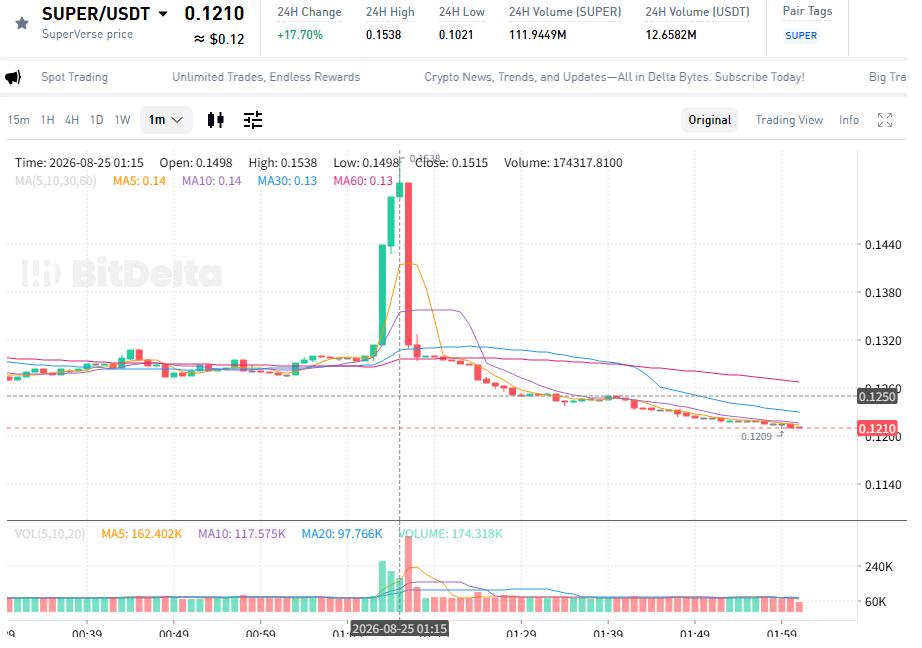Click the SUPER pair tag
Image resolution: width=922 pixels, height=648 pixels.
click(x=801, y=35)
